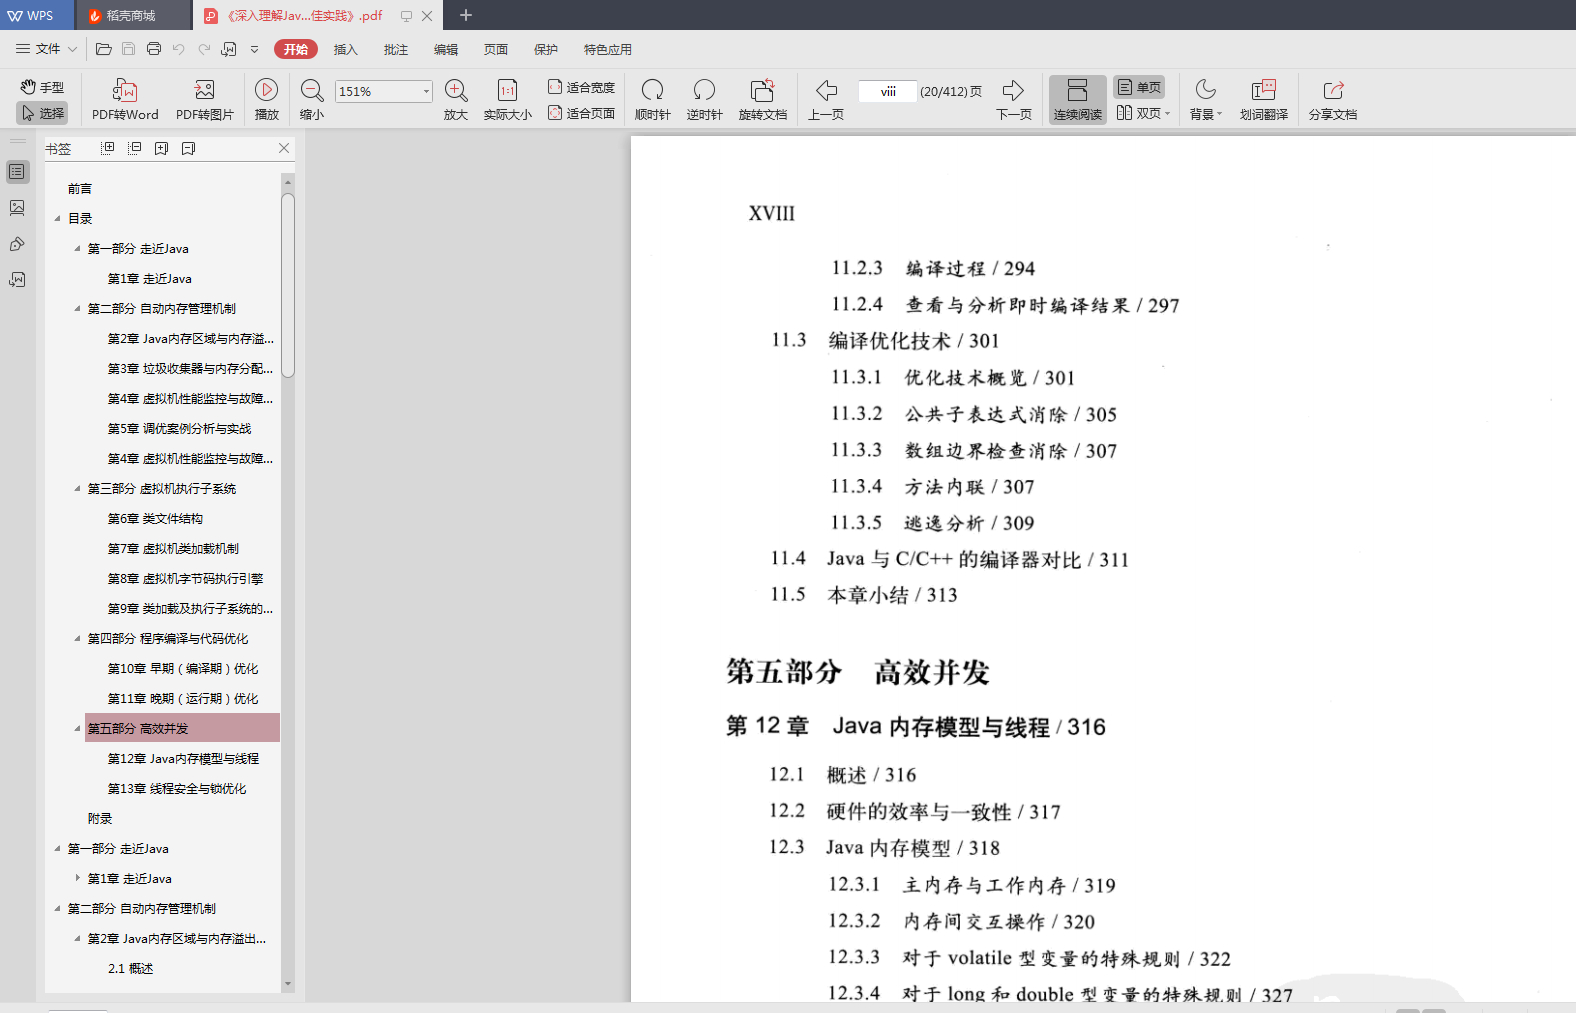This screenshot has width=1576, height=1013.
Task: Add a new bookmark
Action: [x=162, y=148]
